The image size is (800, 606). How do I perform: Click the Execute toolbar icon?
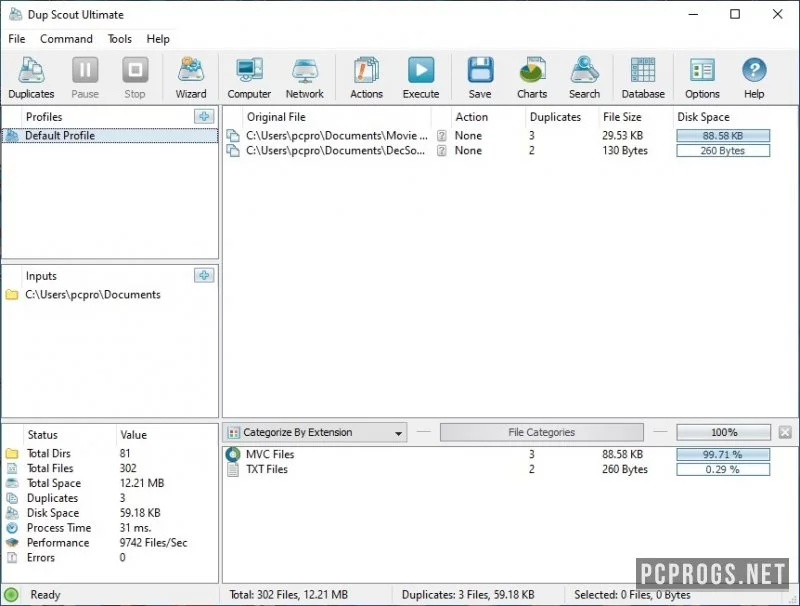click(x=421, y=78)
